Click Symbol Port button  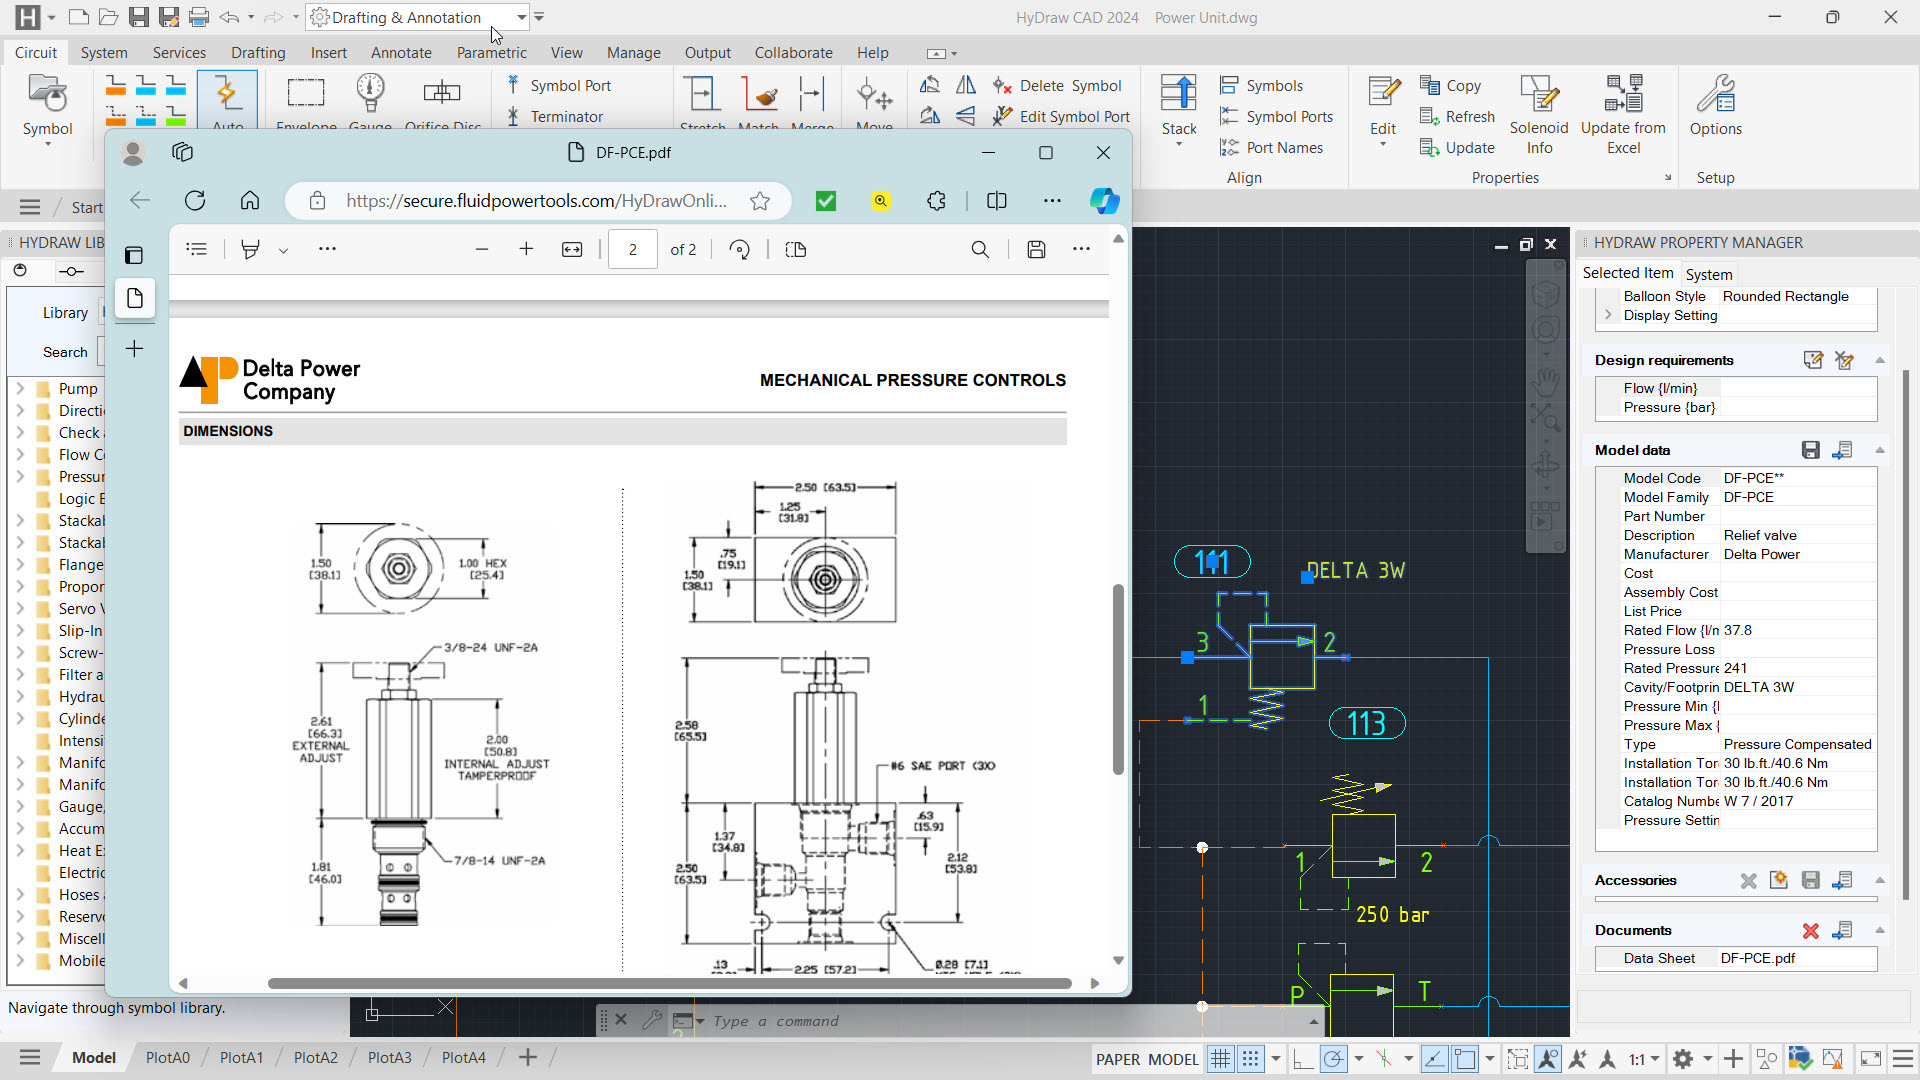(559, 86)
